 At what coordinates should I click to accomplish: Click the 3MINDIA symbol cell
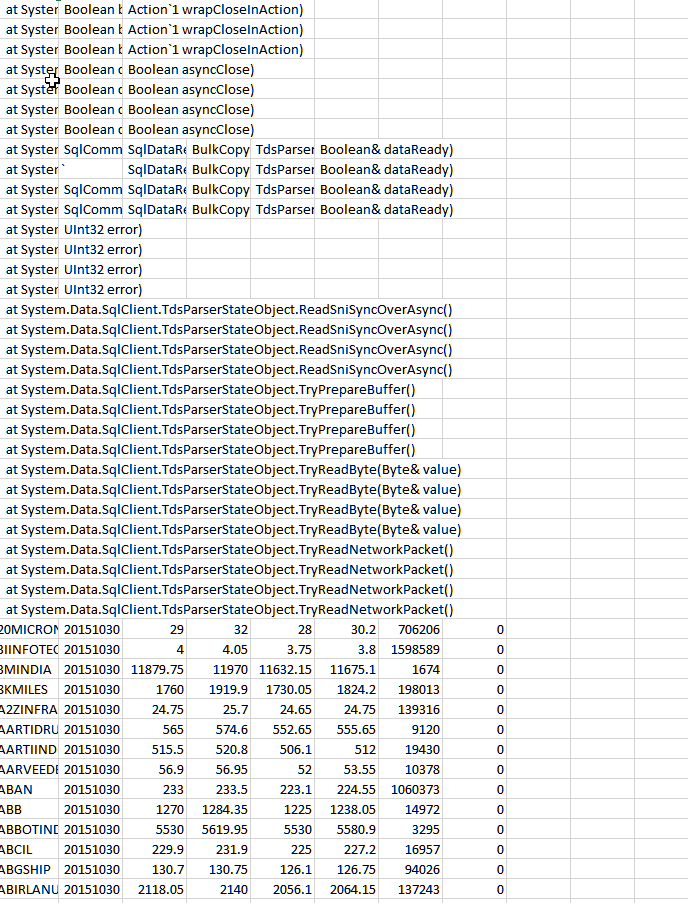tap(30, 669)
